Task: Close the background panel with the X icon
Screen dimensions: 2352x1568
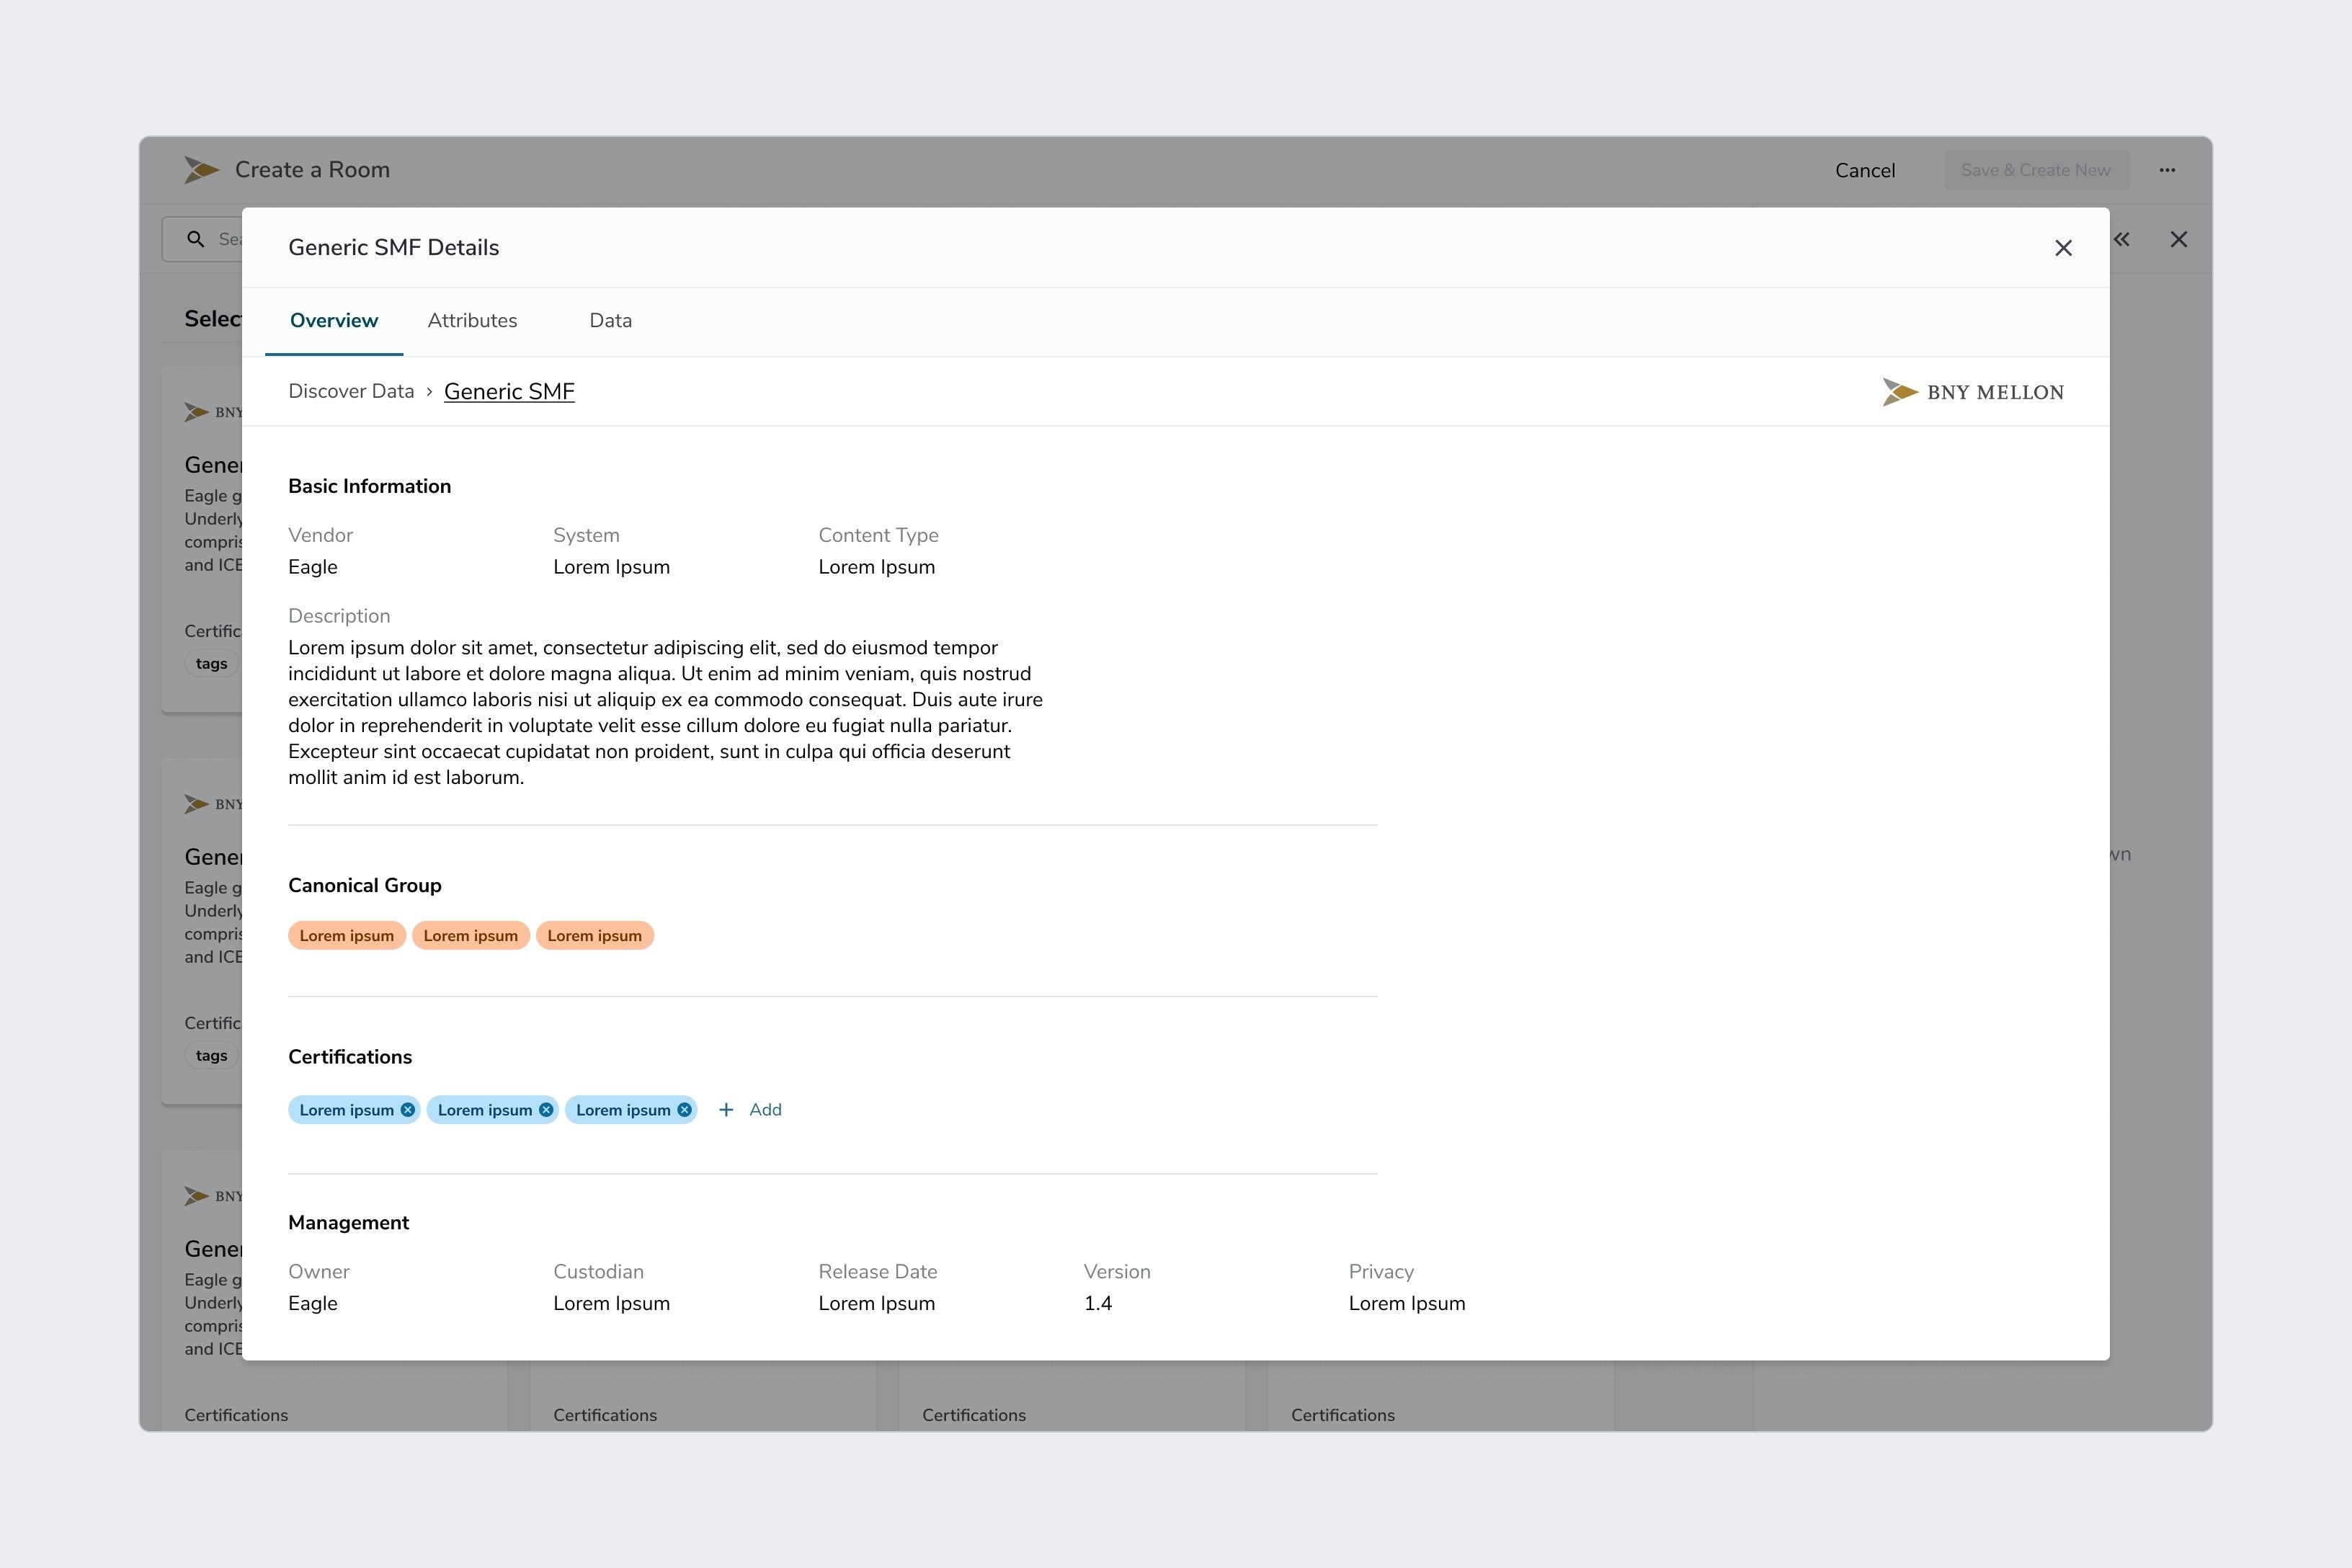Action: [x=2179, y=239]
